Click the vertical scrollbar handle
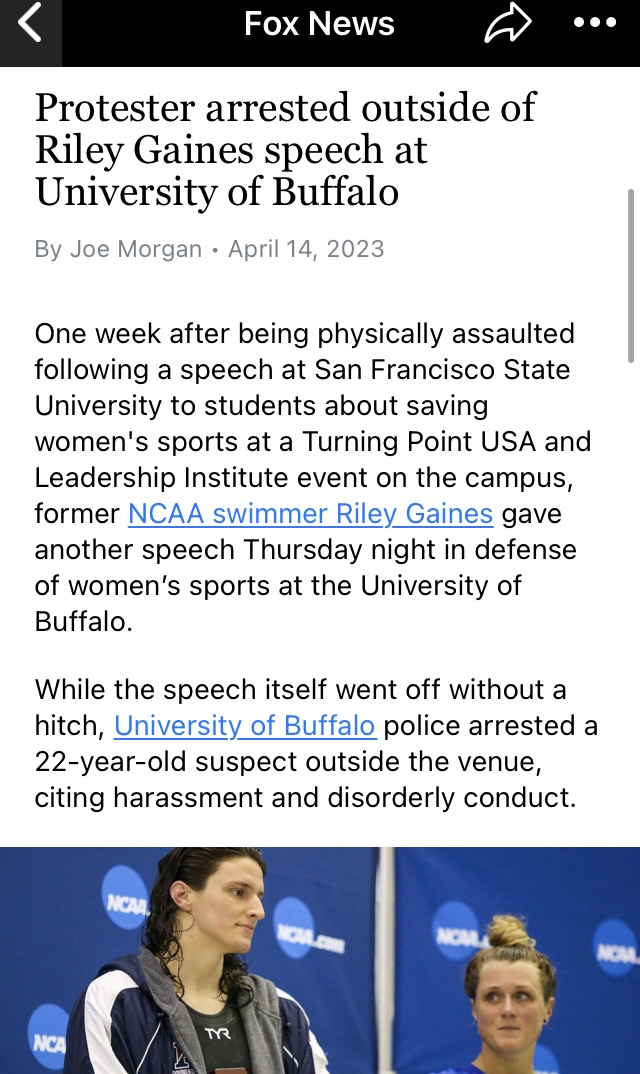640x1074 pixels. [x=631, y=275]
